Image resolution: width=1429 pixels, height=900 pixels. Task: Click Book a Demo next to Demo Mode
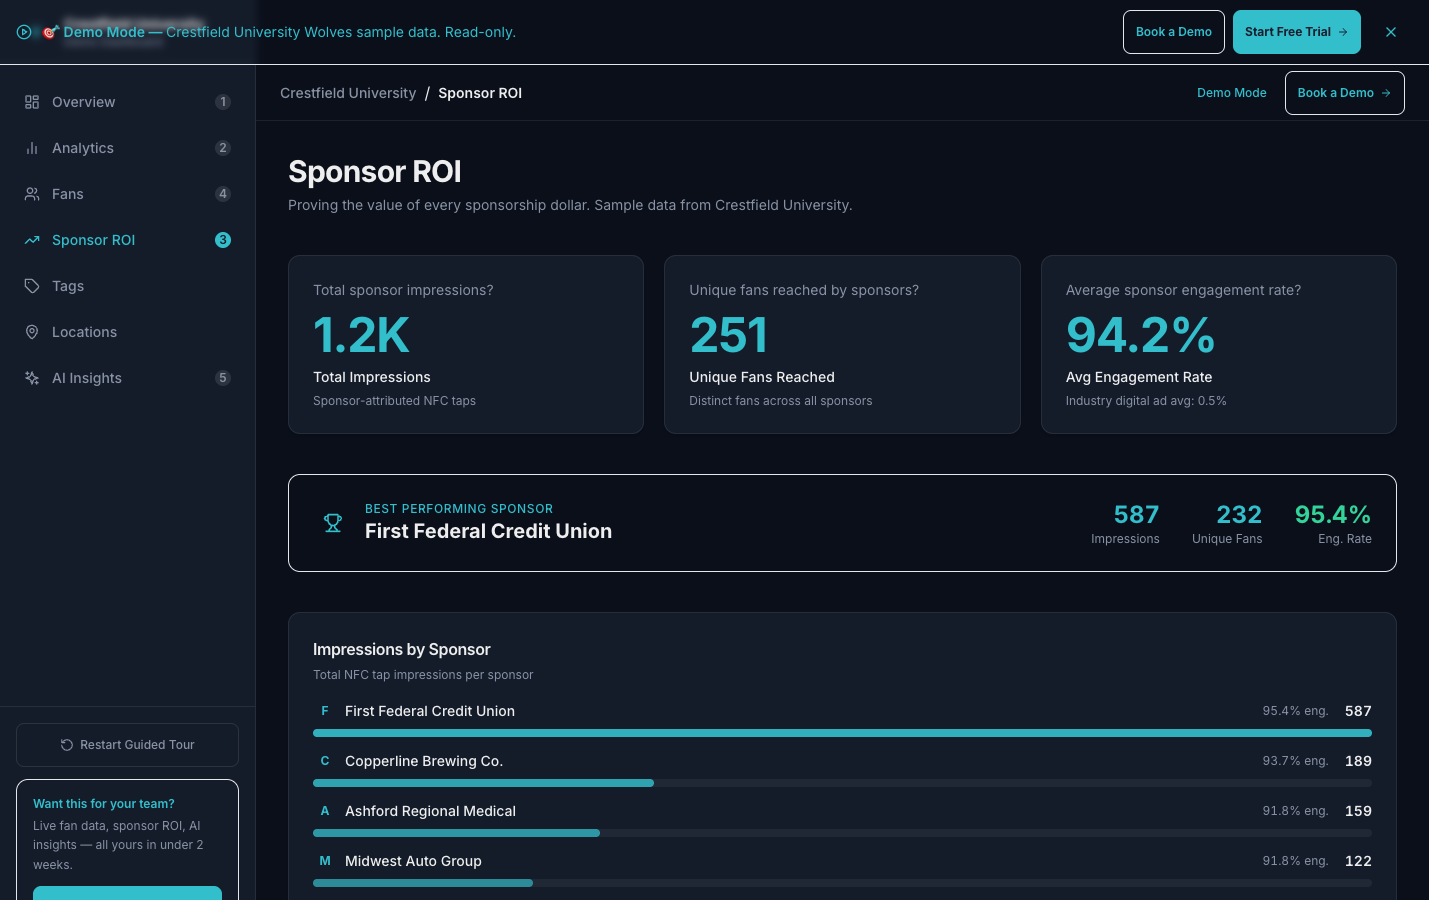(1344, 93)
